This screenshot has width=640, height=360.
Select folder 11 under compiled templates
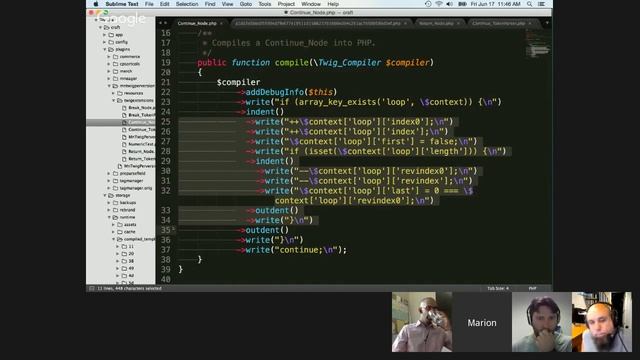click(x=121, y=247)
